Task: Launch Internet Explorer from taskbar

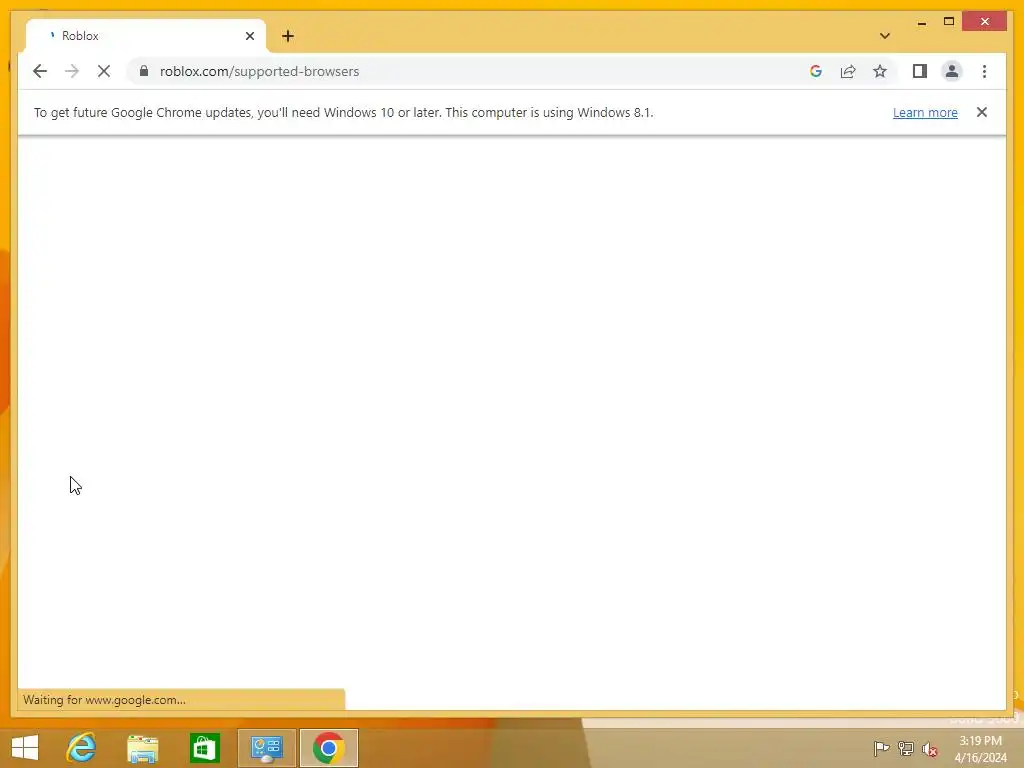Action: [82, 748]
